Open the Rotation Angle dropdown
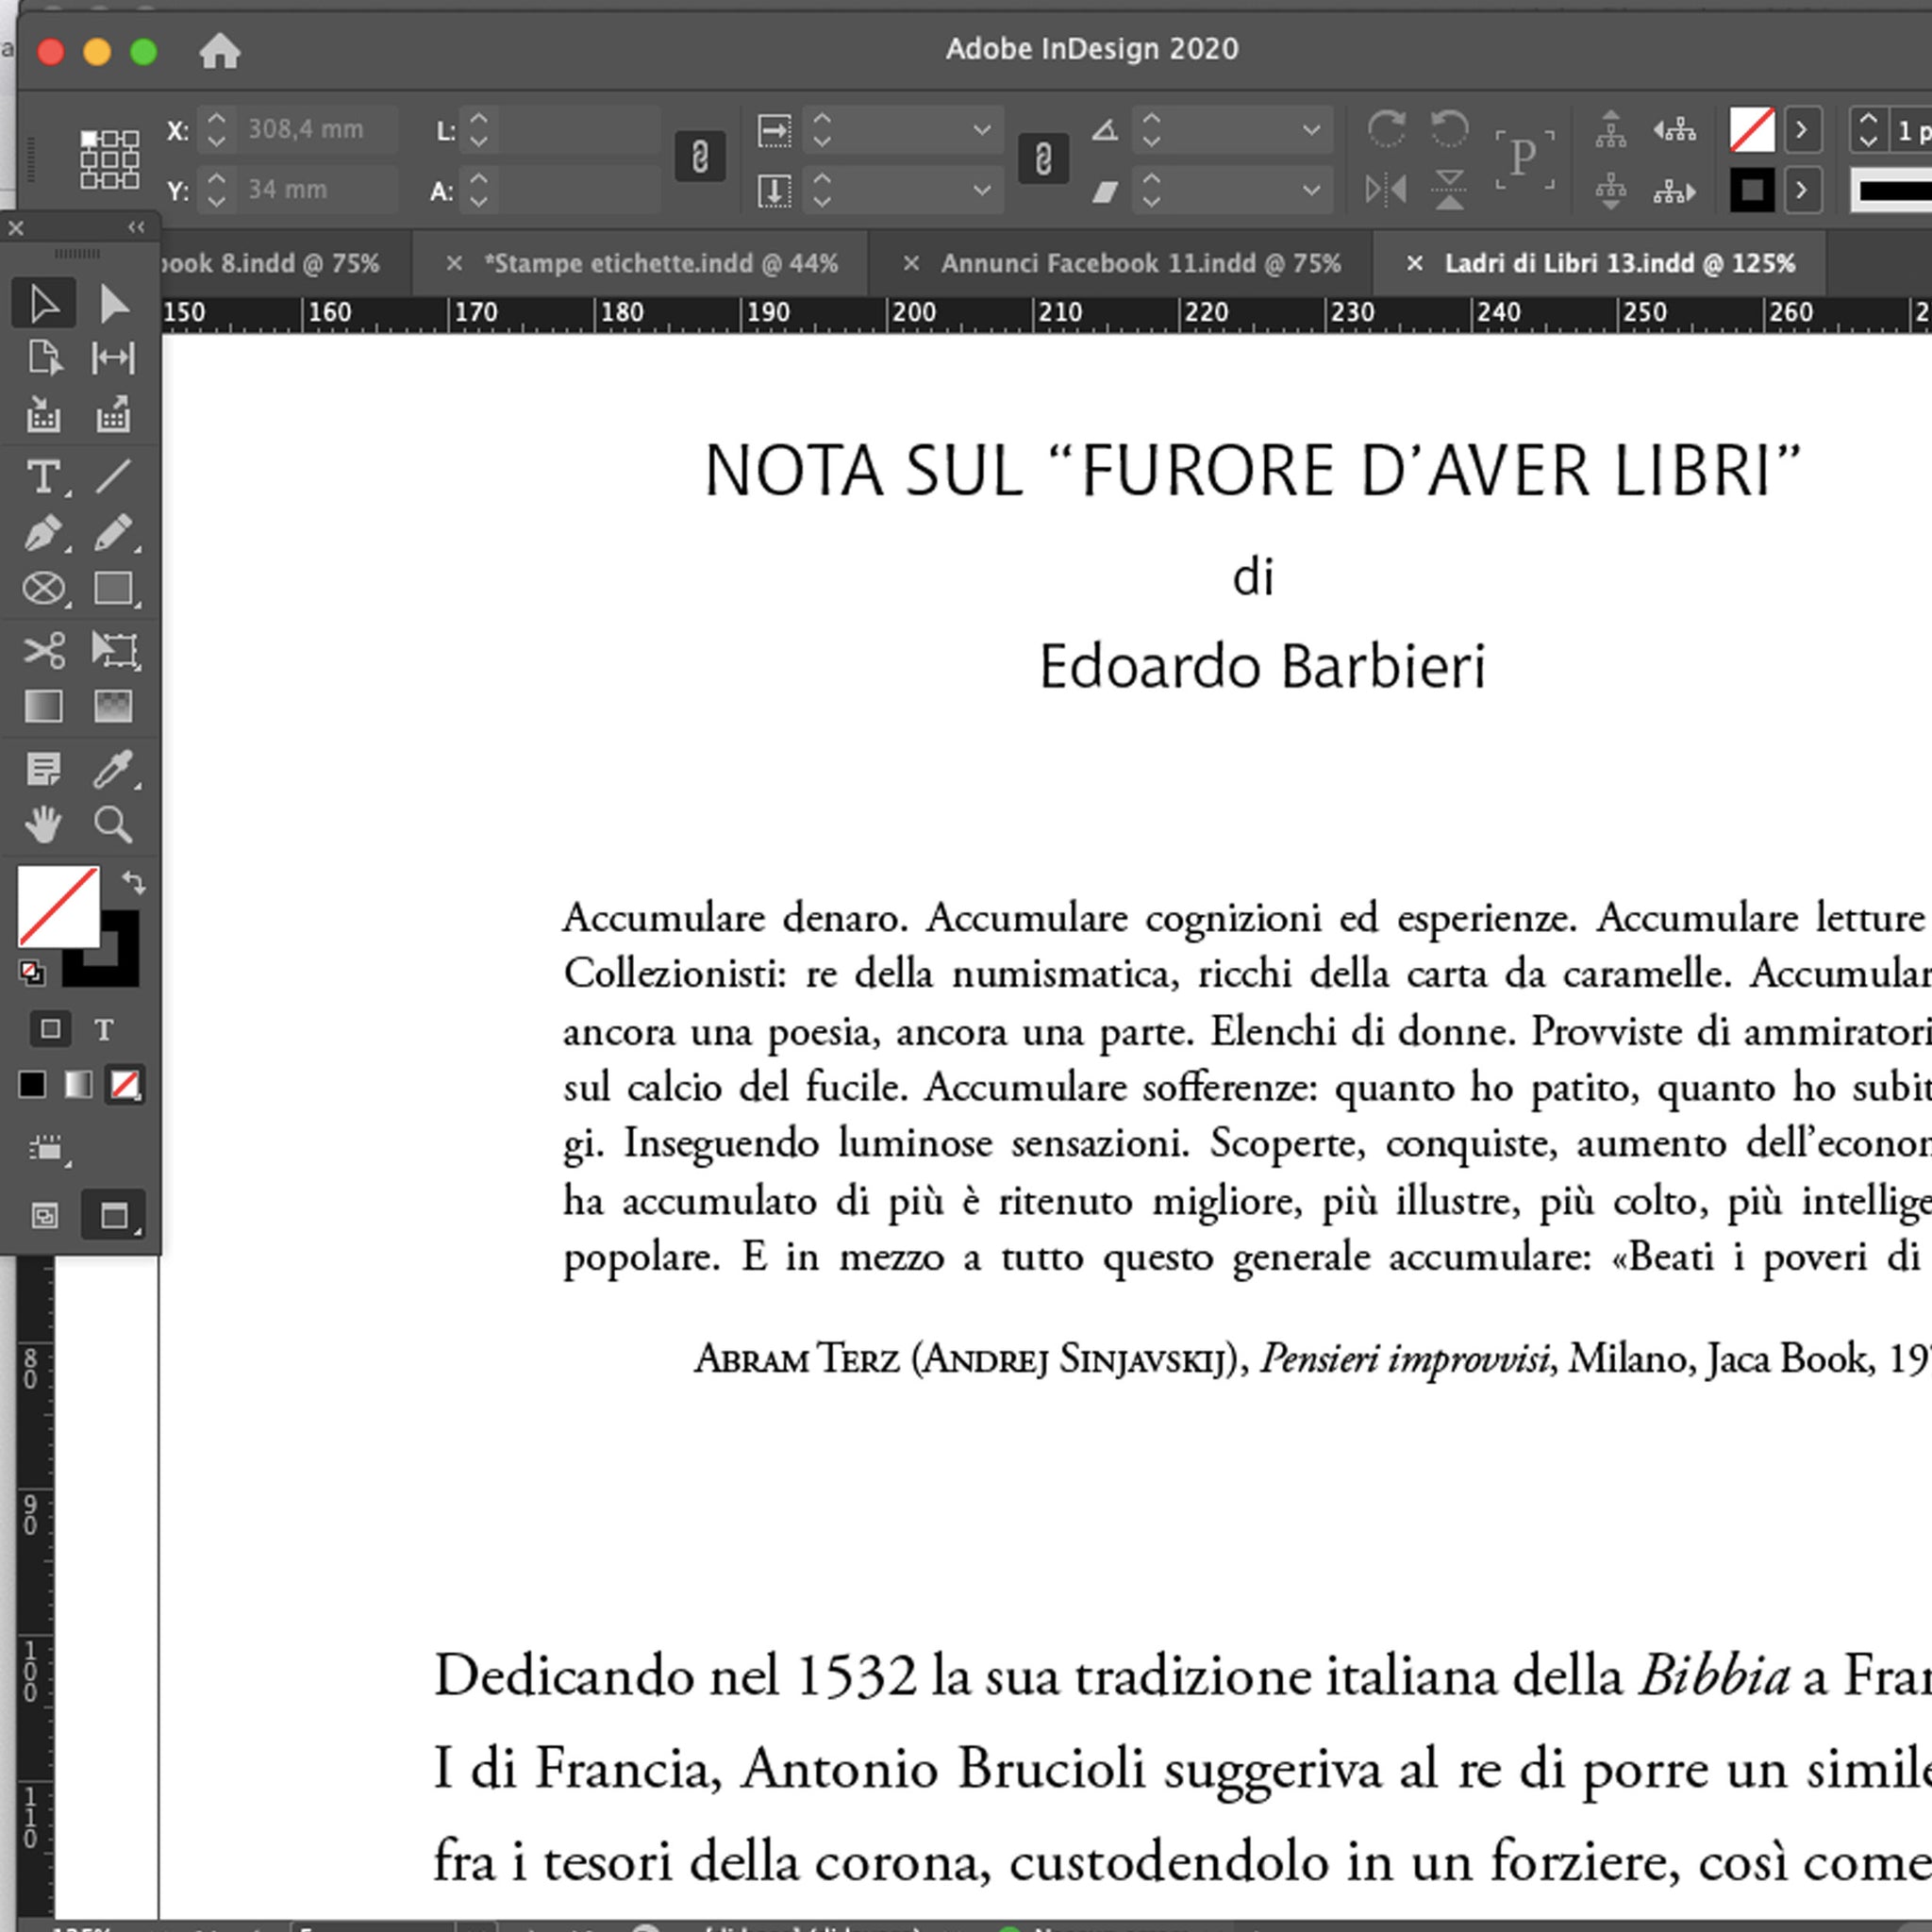 click(1311, 130)
